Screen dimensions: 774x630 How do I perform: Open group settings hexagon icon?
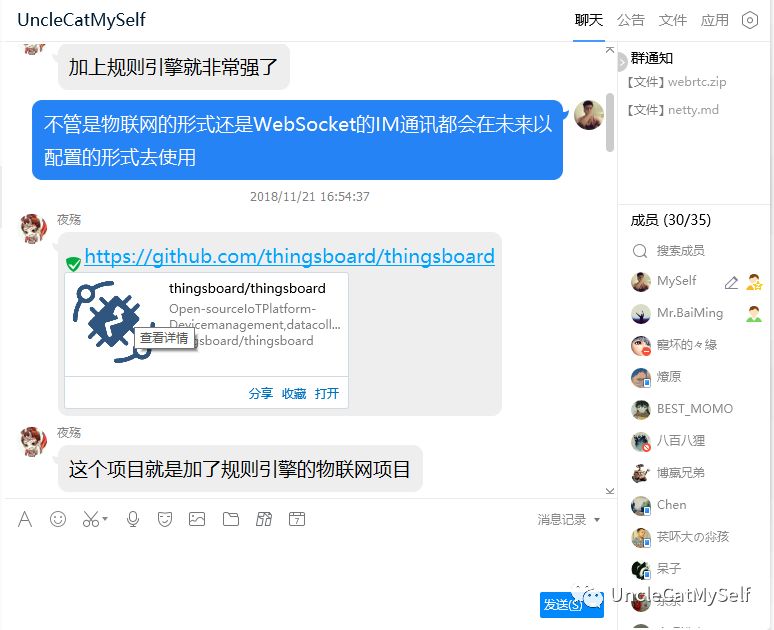pos(749,20)
